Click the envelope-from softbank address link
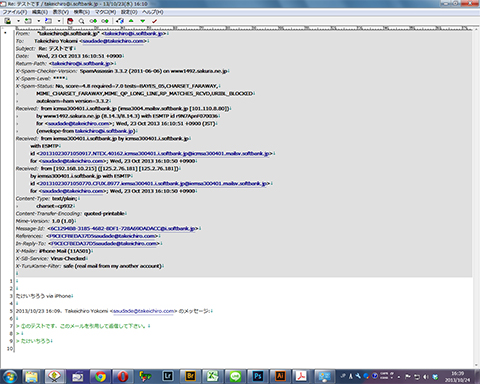This screenshot has height=384, width=480. pos(104,131)
